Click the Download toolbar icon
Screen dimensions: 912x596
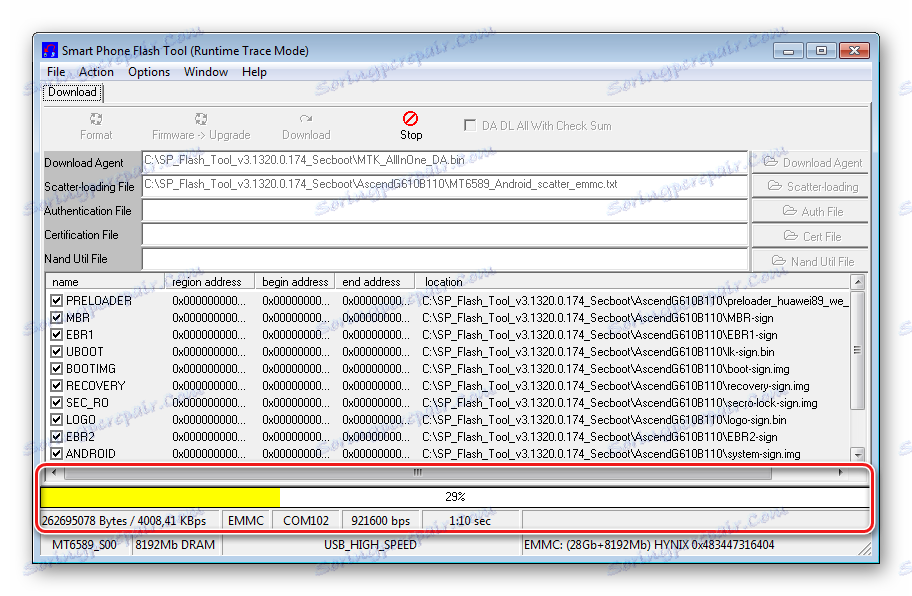tap(306, 119)
